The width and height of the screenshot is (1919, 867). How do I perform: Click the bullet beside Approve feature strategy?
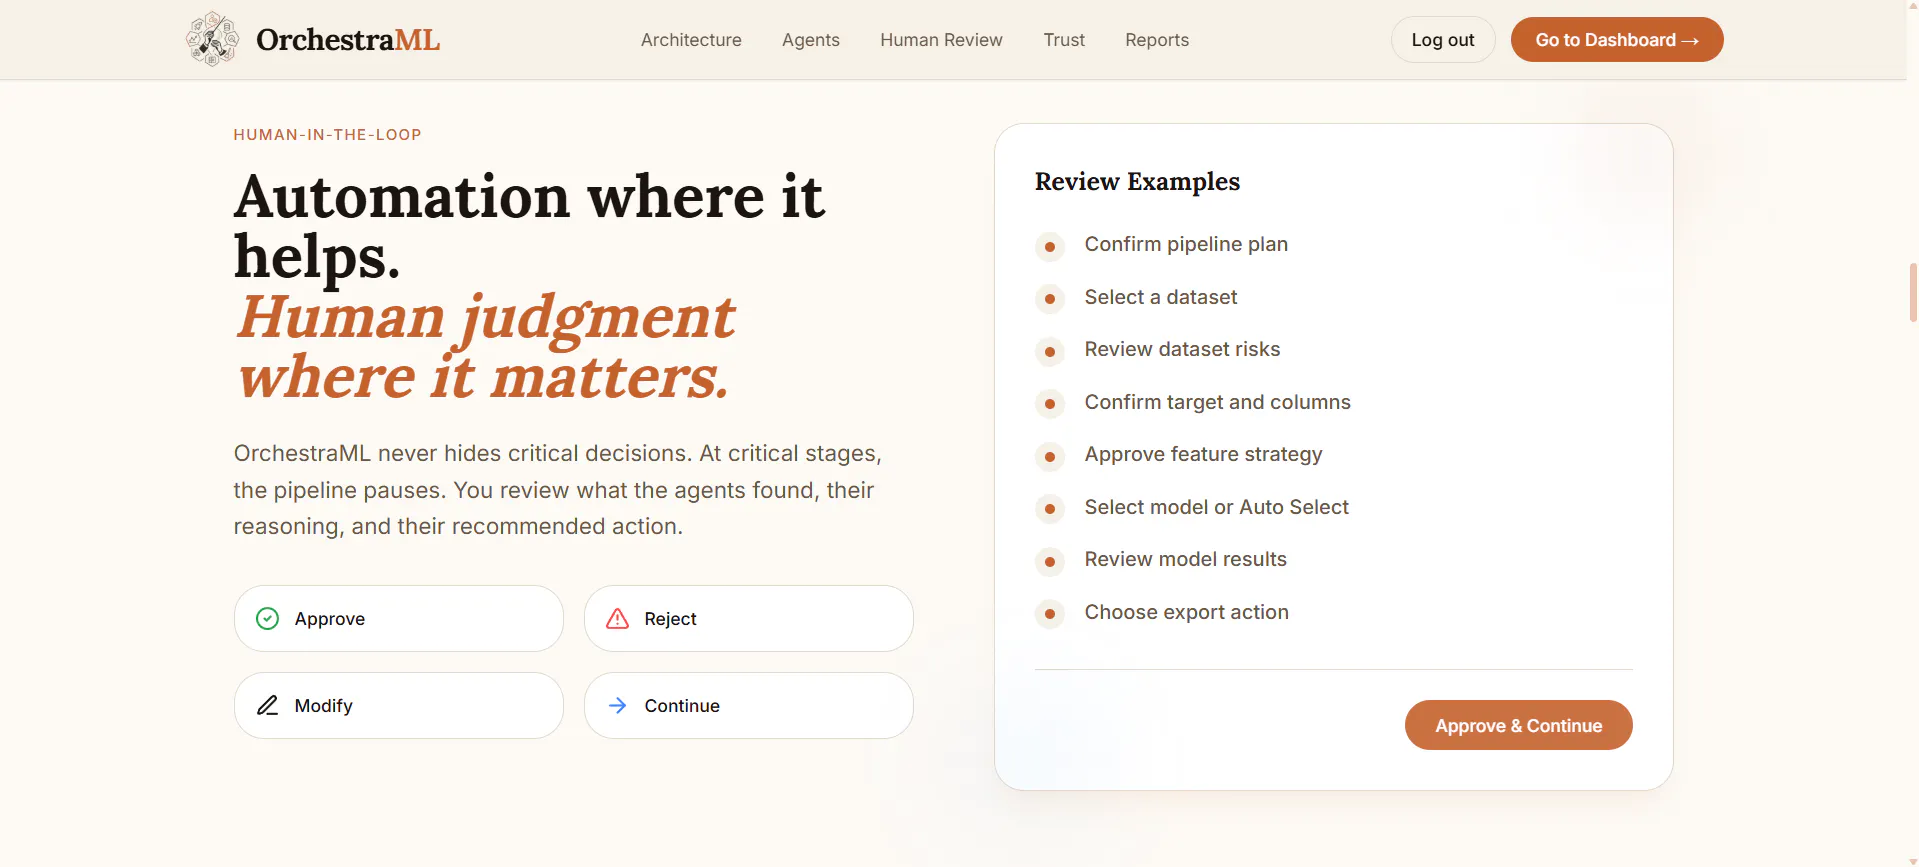click(x=1050, y=456)
